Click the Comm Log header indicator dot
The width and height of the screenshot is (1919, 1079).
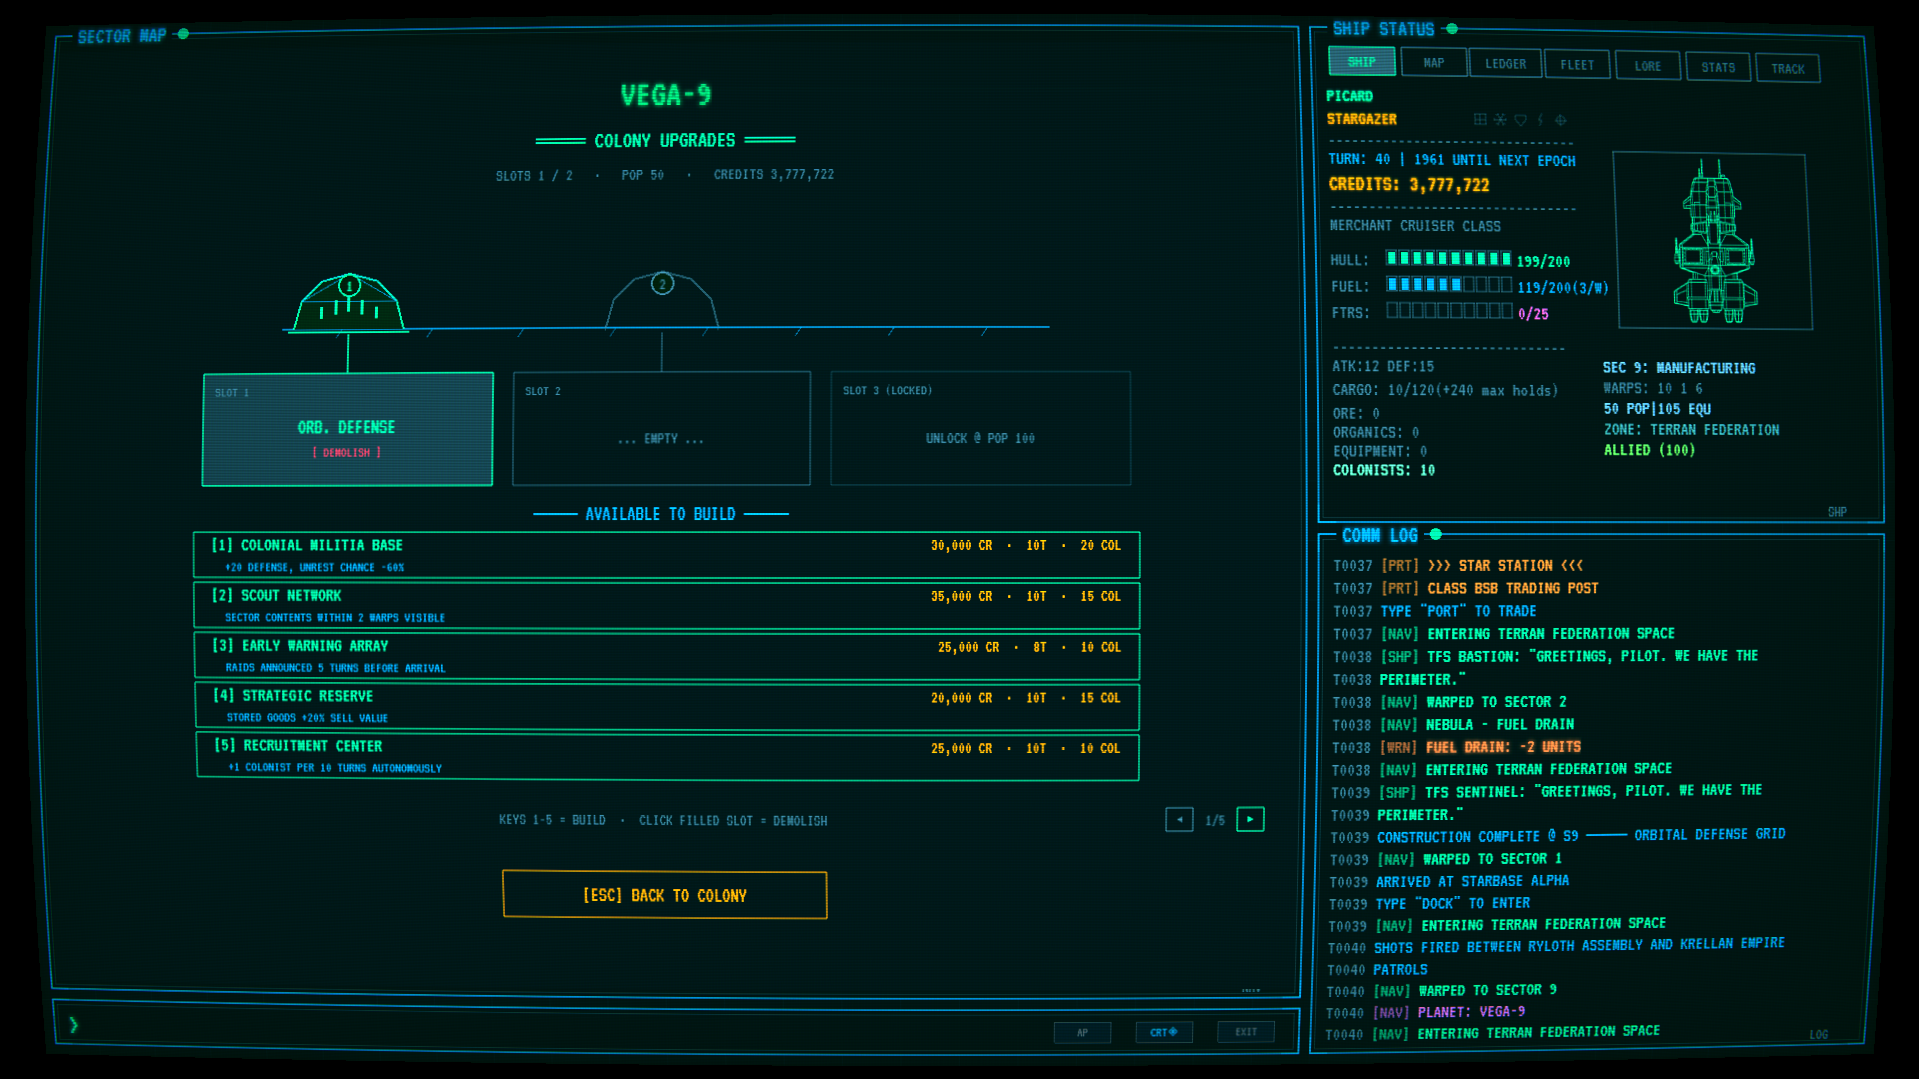coord(1436,535)
